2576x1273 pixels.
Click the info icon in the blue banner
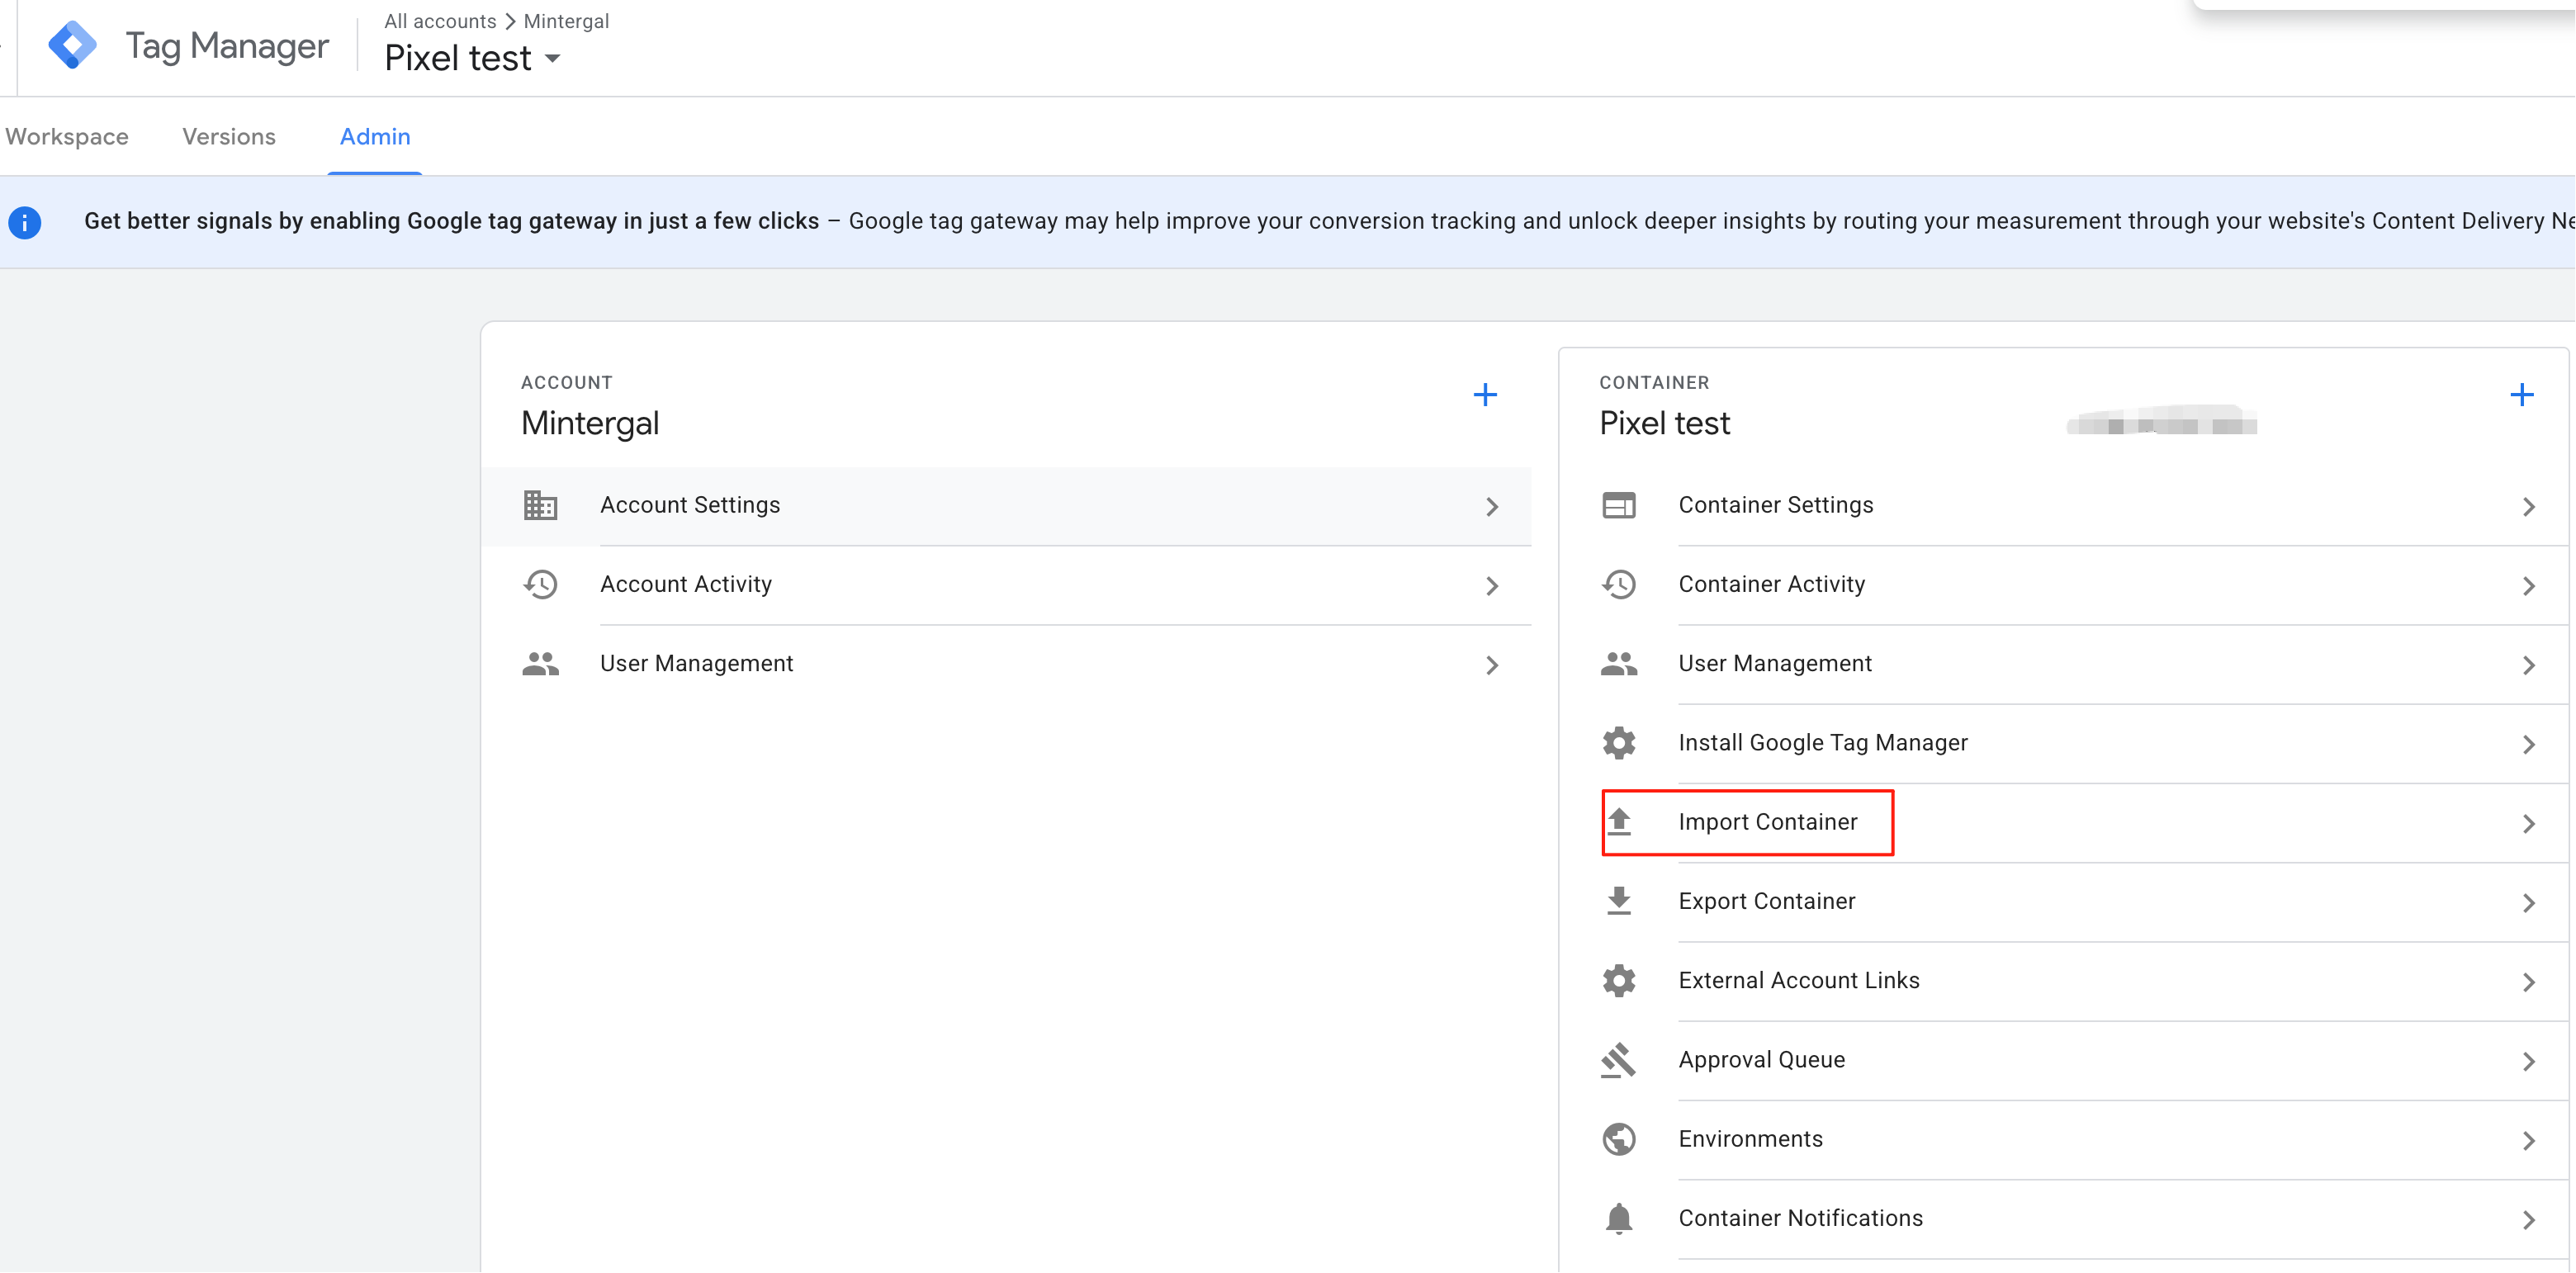coord(25,222)
